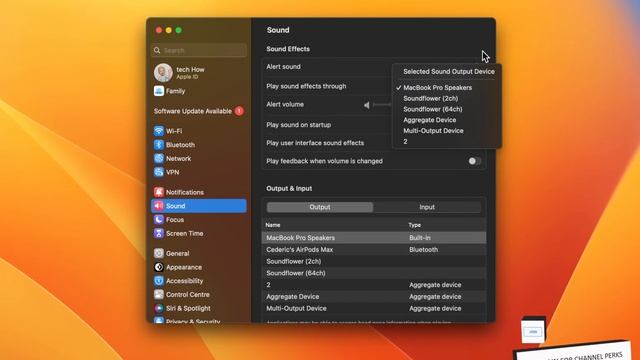Click the Bluetooth icon in sidebar
The height and width of the screenshot is (360, 640).
pos(159,145)
